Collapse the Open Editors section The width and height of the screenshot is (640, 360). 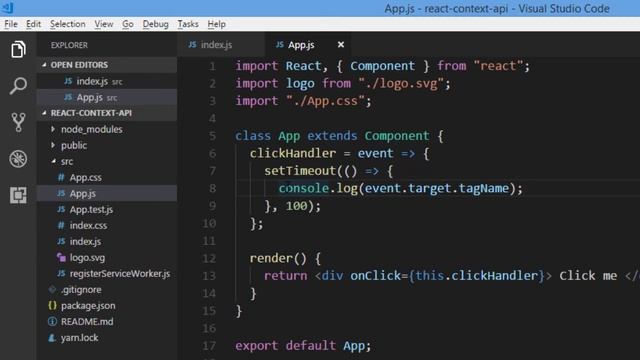[x=44, y=64]
